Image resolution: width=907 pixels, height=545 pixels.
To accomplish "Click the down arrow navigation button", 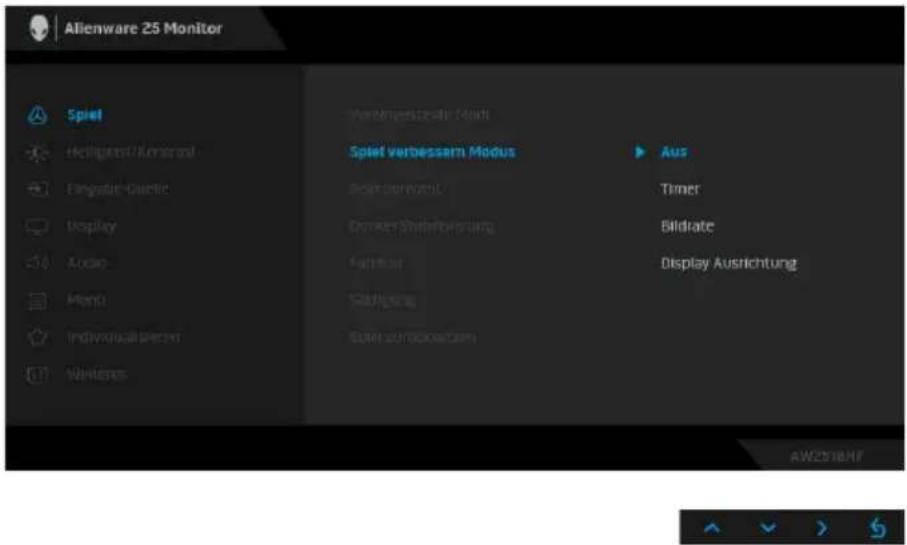I will 768,528.
